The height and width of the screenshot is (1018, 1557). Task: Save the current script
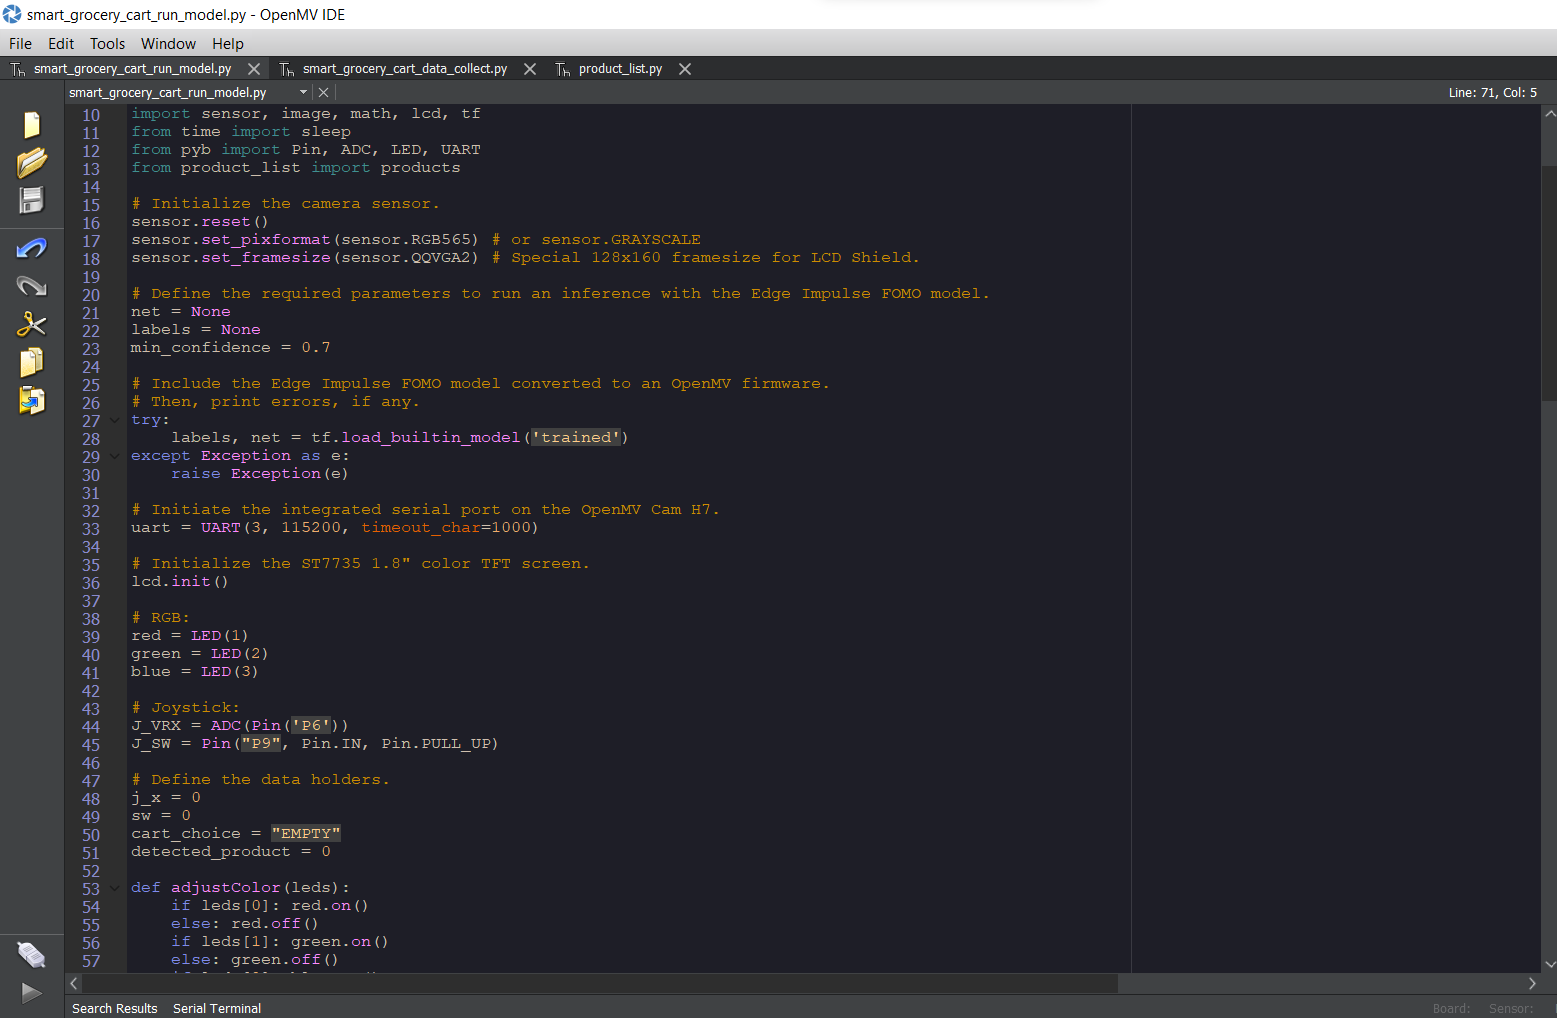(x=31, y=200)
